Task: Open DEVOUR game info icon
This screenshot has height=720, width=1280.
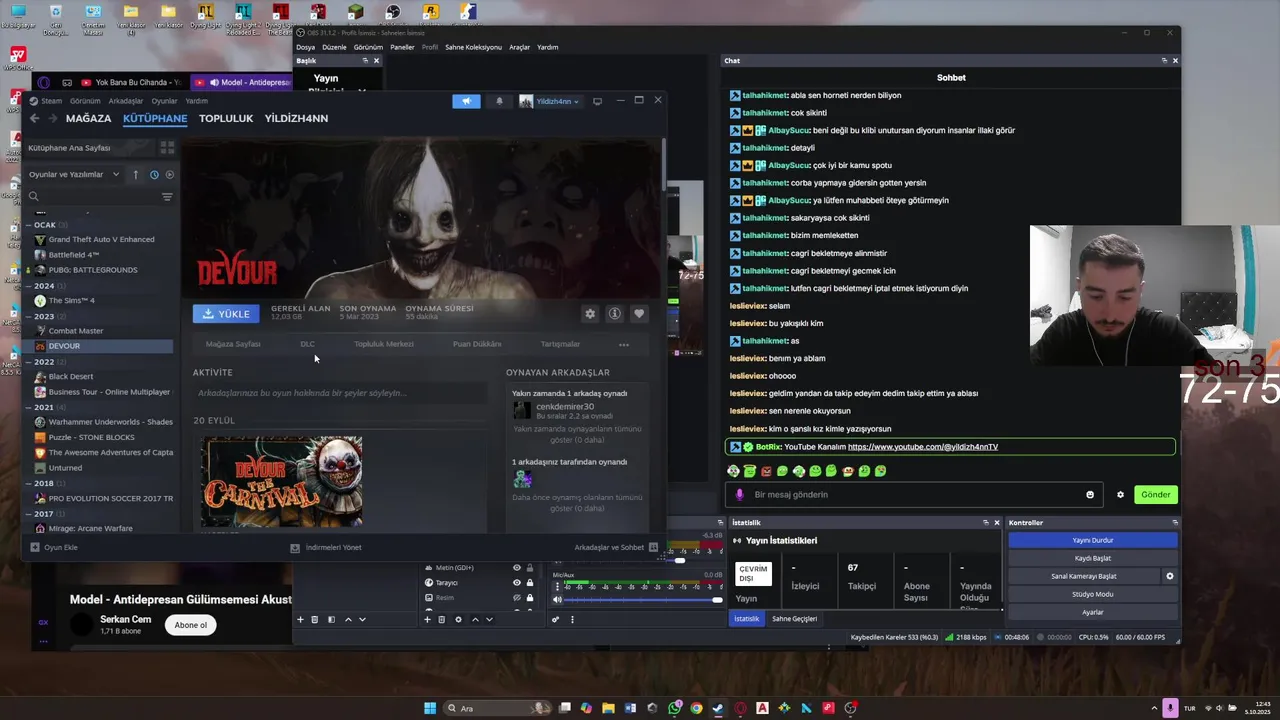Action: pos(614,314)
